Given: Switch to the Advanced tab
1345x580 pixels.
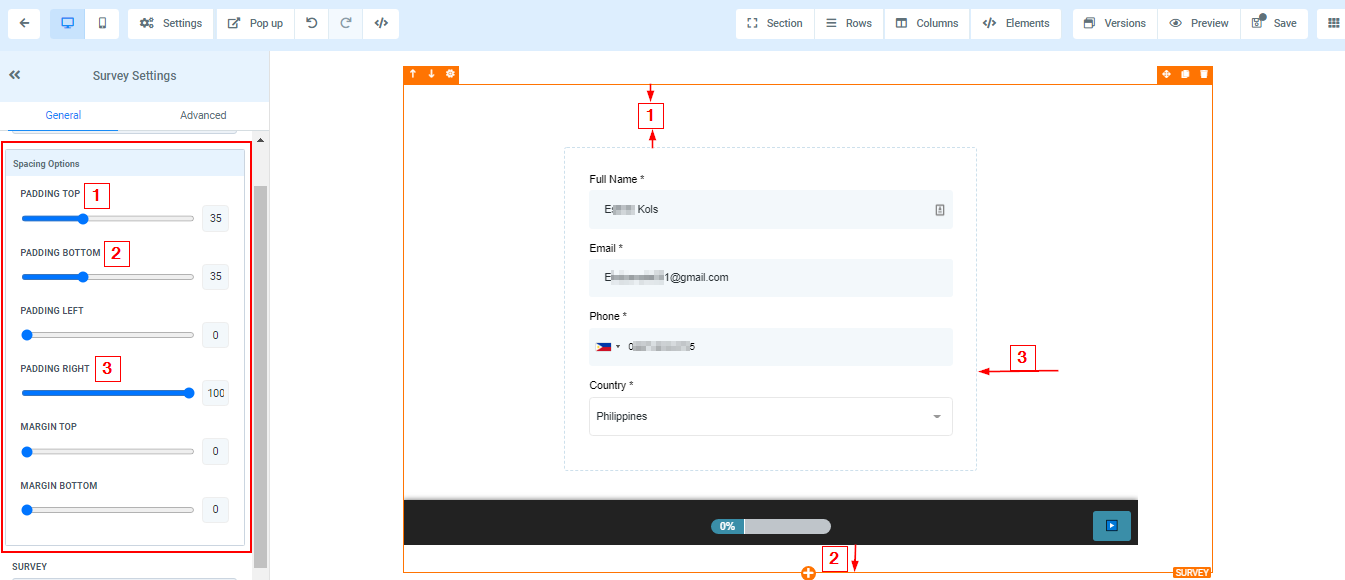Looking at the screenshot, I should pyautogui.click(x=203, y=115).
